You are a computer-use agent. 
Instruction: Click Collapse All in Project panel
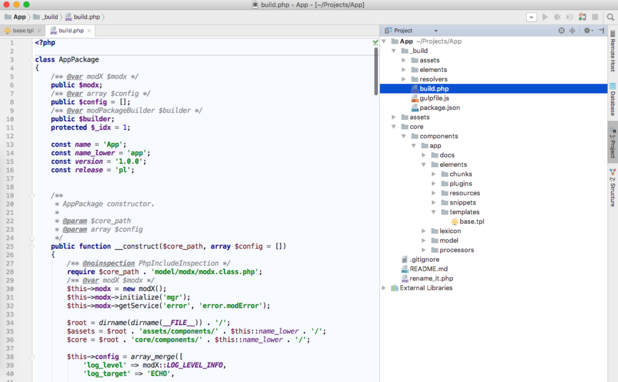point(572,30)
